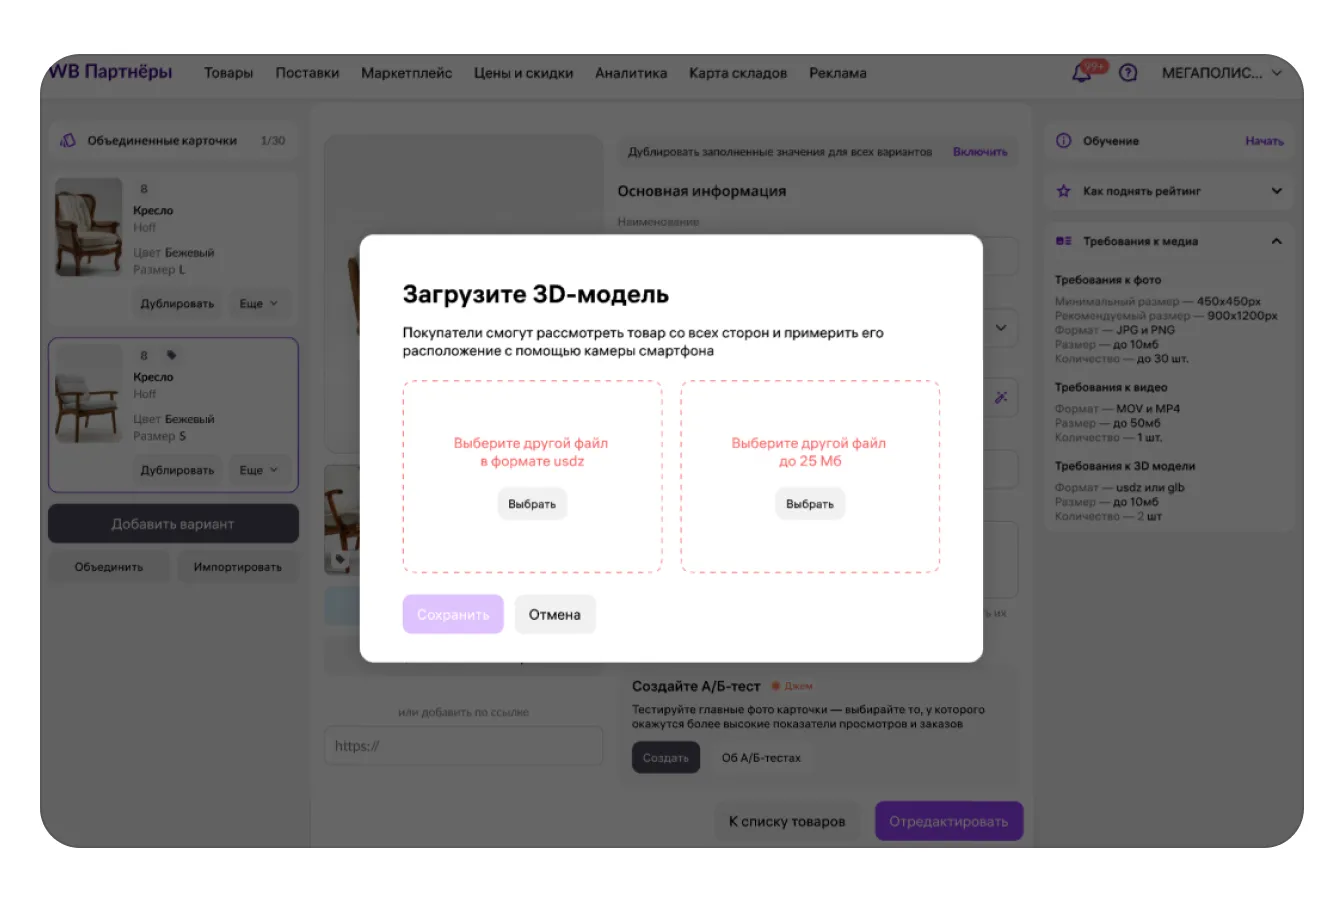Click the star icon beside Как поднять рейтинг
Viewport: 1344px width, 902px height.
[x=1063, y=191]
